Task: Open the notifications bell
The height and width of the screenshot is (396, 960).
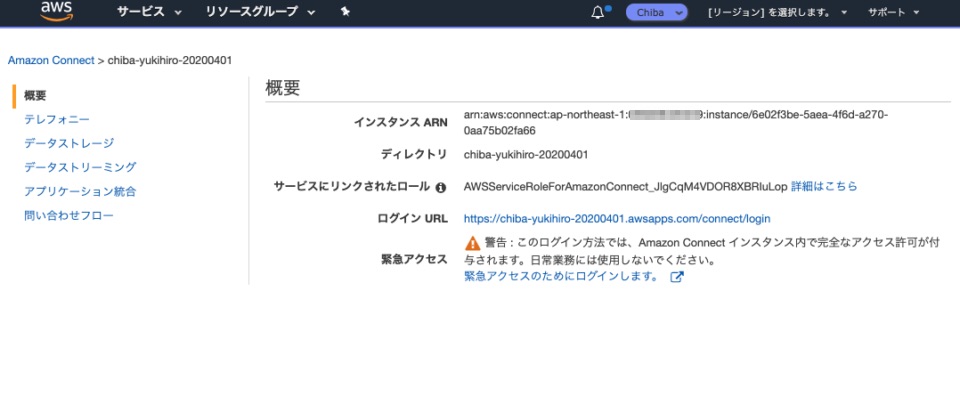Action: tap(598, 12)
